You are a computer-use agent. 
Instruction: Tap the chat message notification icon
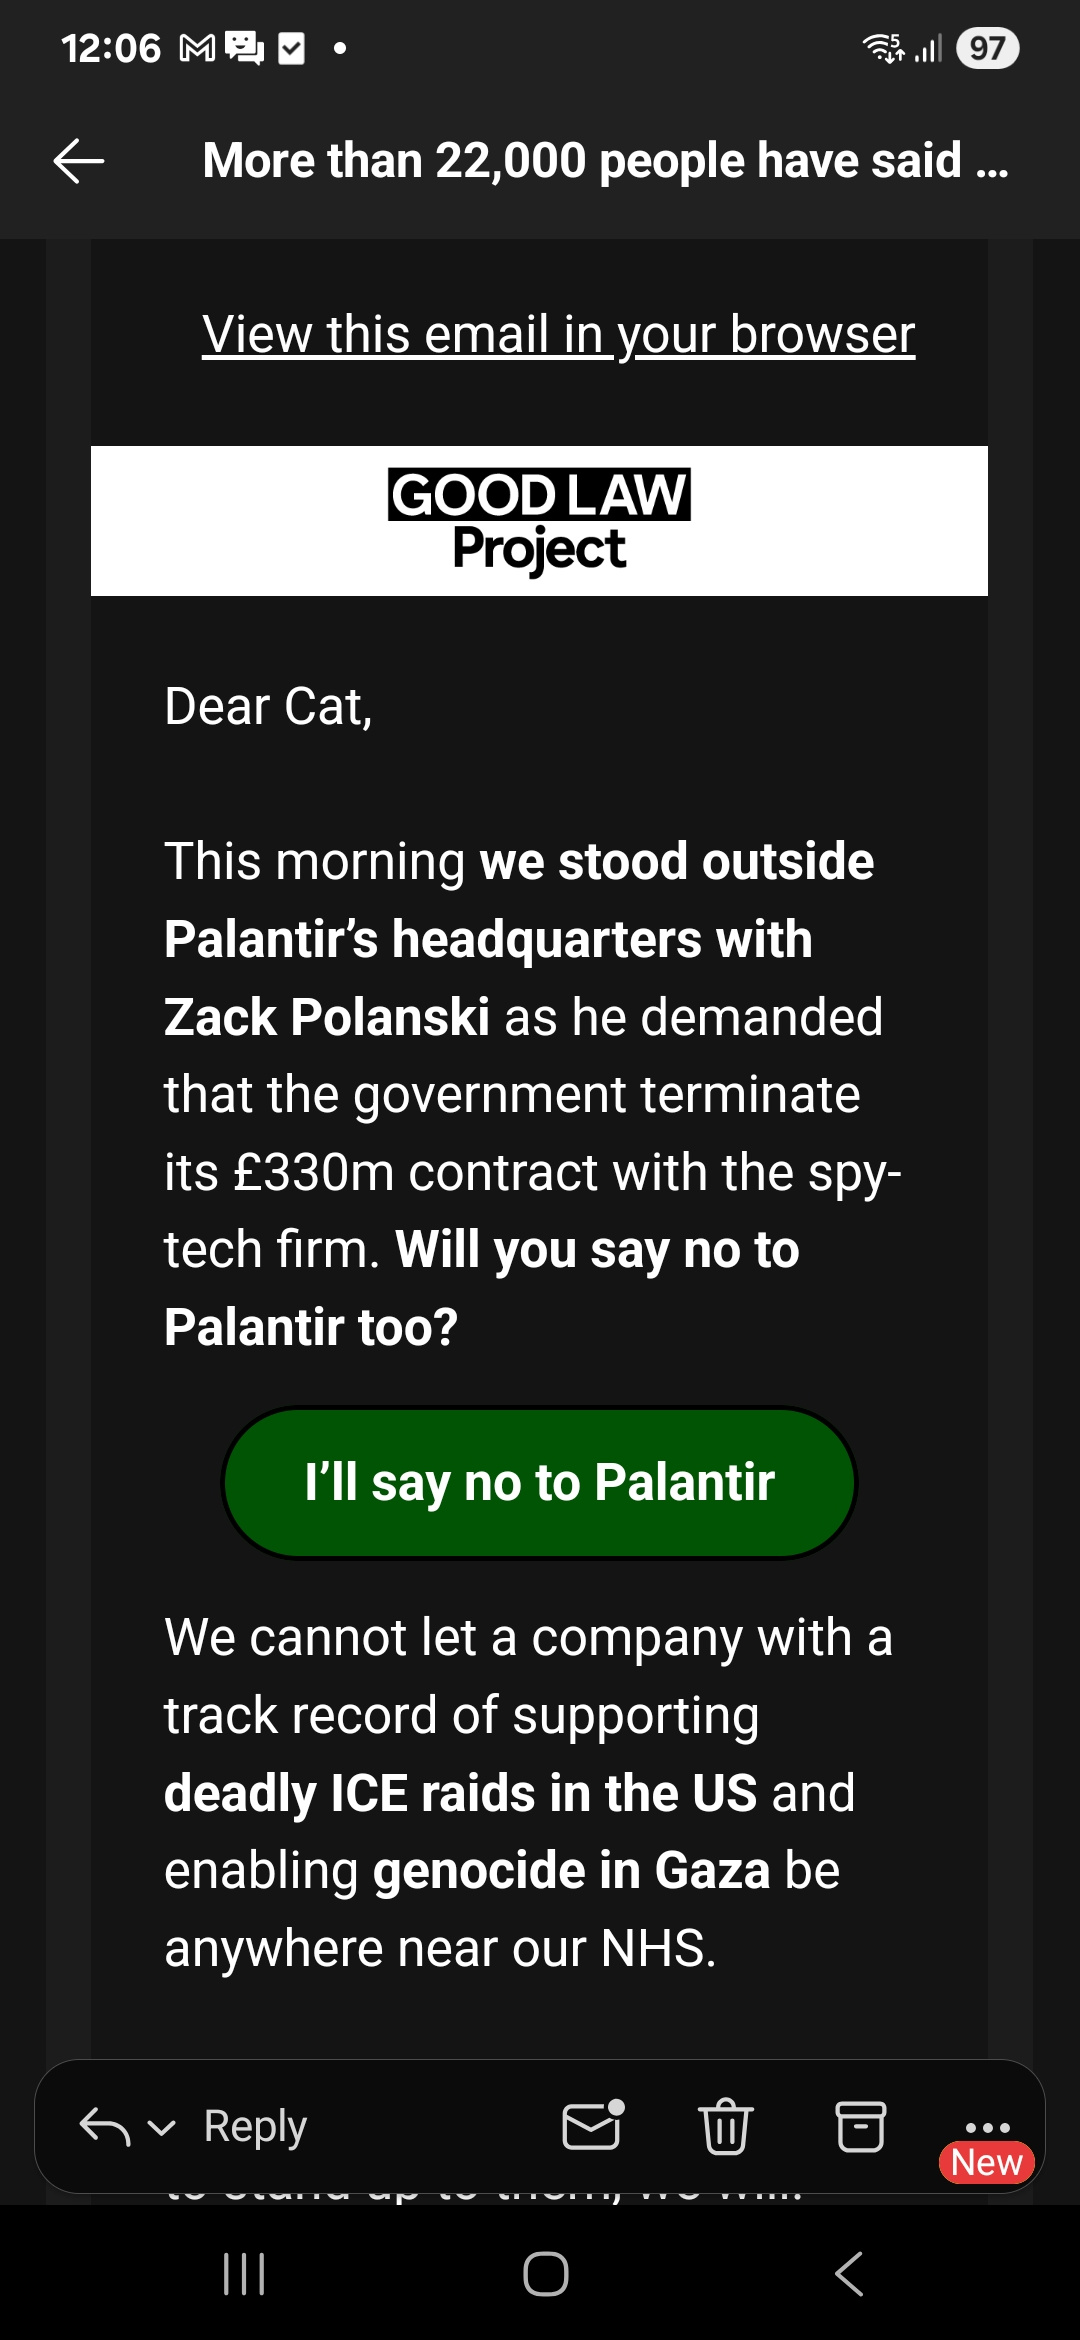(x=244, y=48)
